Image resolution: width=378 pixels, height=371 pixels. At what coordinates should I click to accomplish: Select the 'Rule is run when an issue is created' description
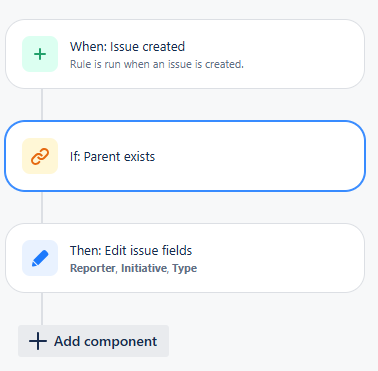coord(157,64)
